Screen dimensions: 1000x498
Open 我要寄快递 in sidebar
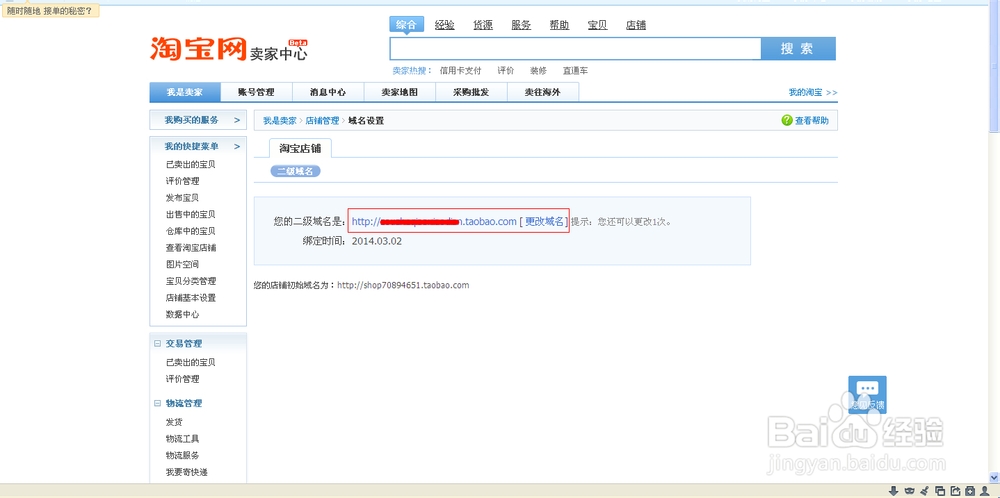click(187, 472)
